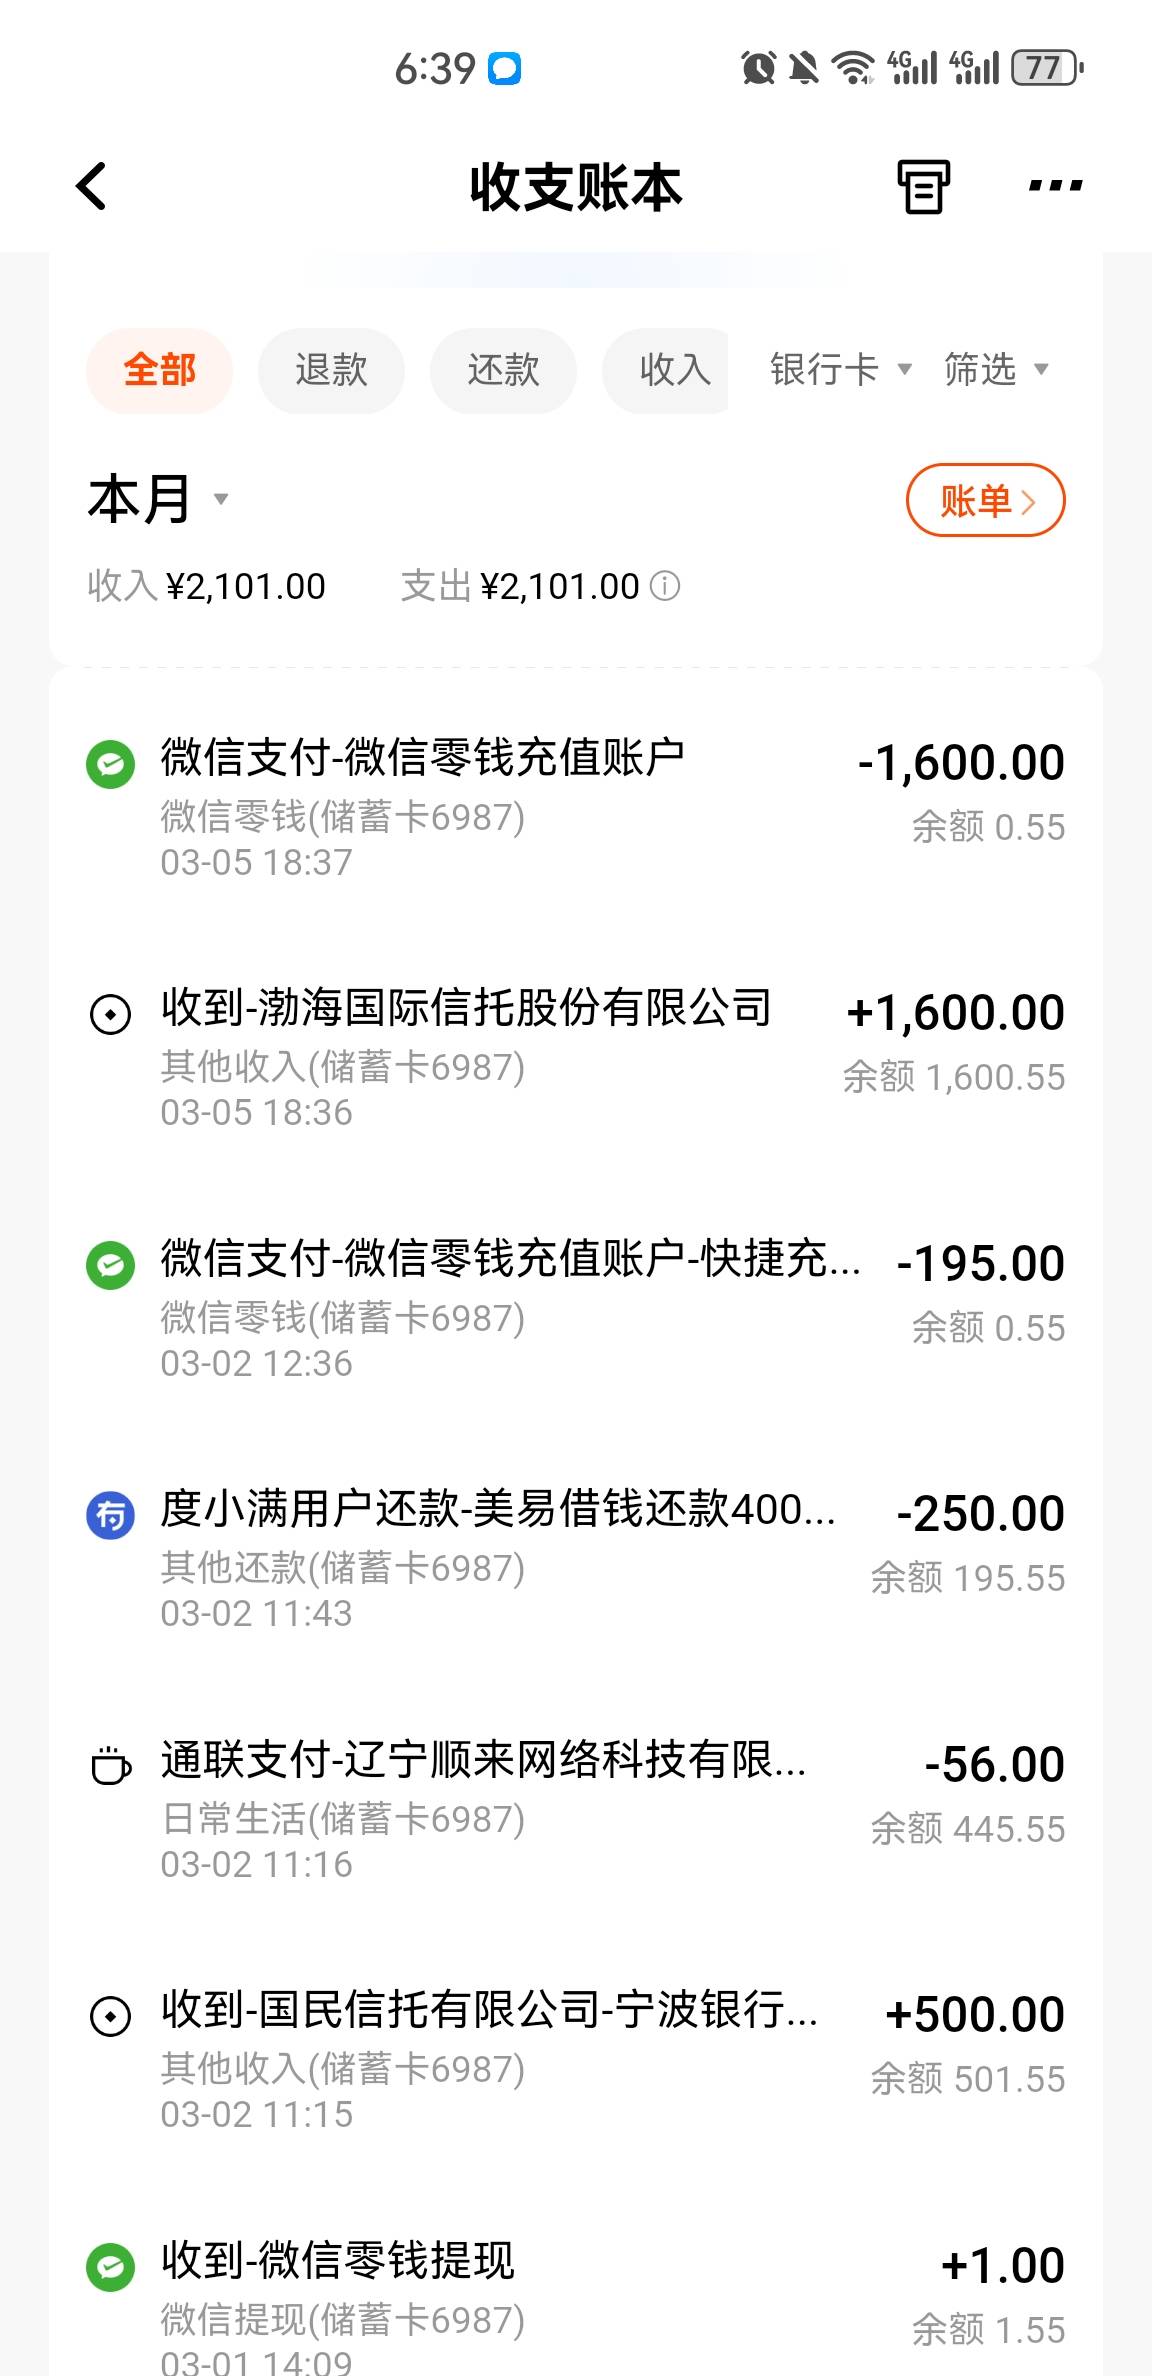The image size is (1152, 2376).
Task: Tap WeChat icon on the -1,600.00 transaction
Action: (110, 765)
